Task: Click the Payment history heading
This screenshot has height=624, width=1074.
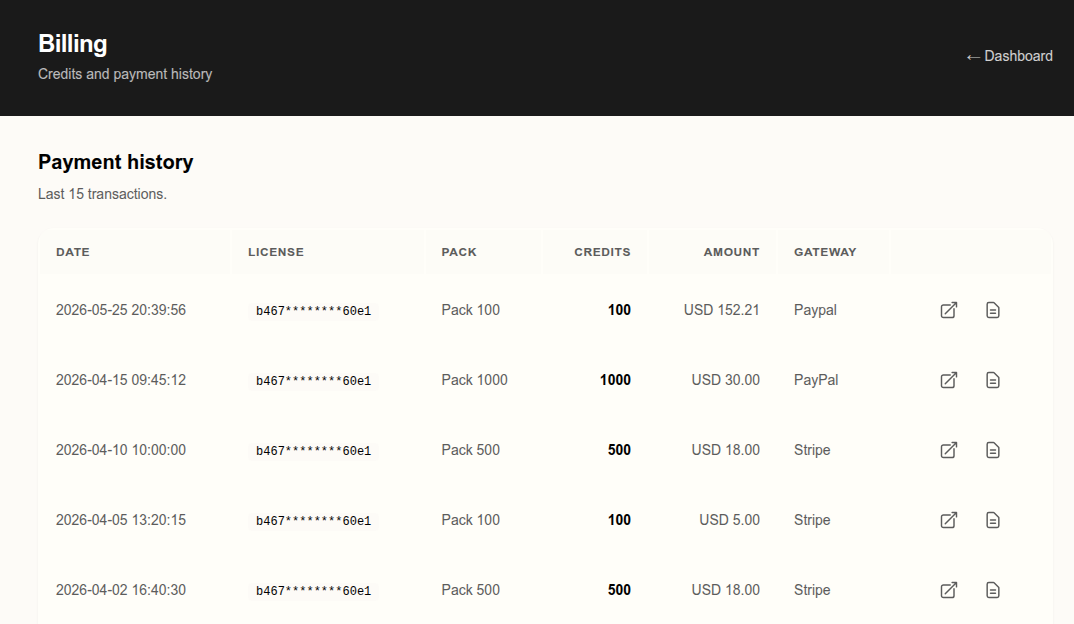Action: click(x=116, y=162)
